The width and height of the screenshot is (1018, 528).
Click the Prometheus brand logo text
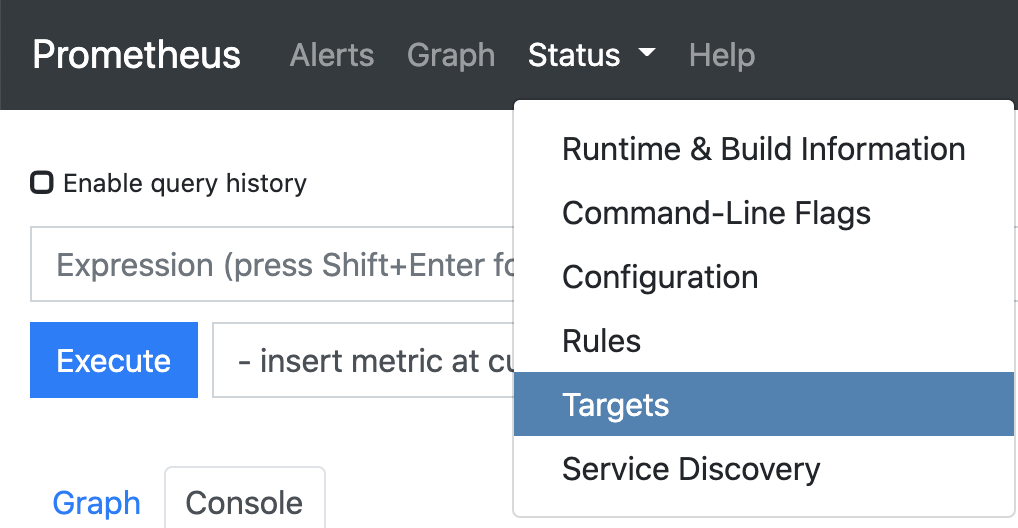coord(136,55)
